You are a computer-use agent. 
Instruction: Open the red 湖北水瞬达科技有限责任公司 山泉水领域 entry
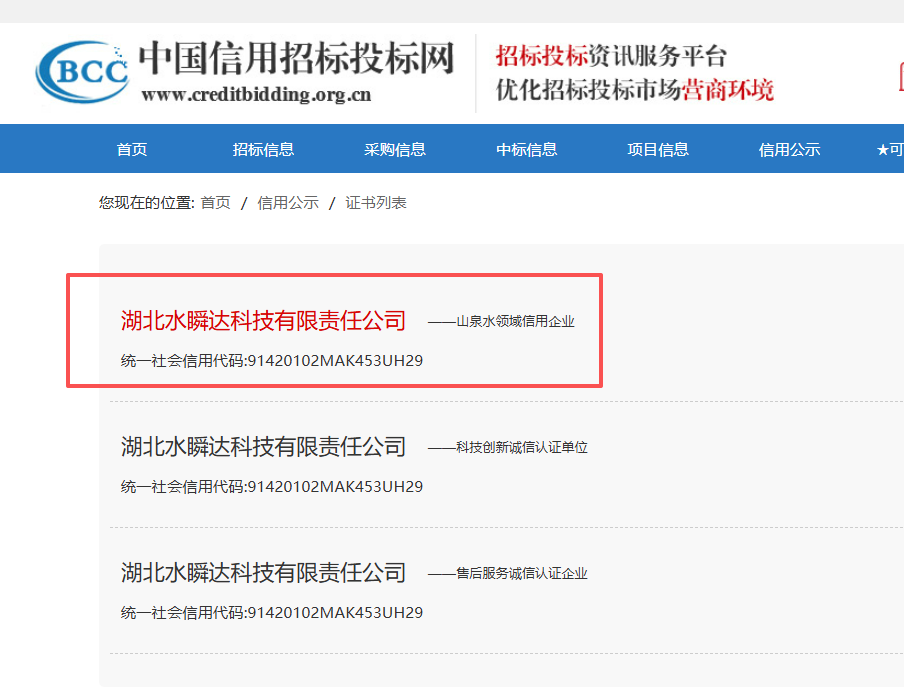tap(263, 321)
